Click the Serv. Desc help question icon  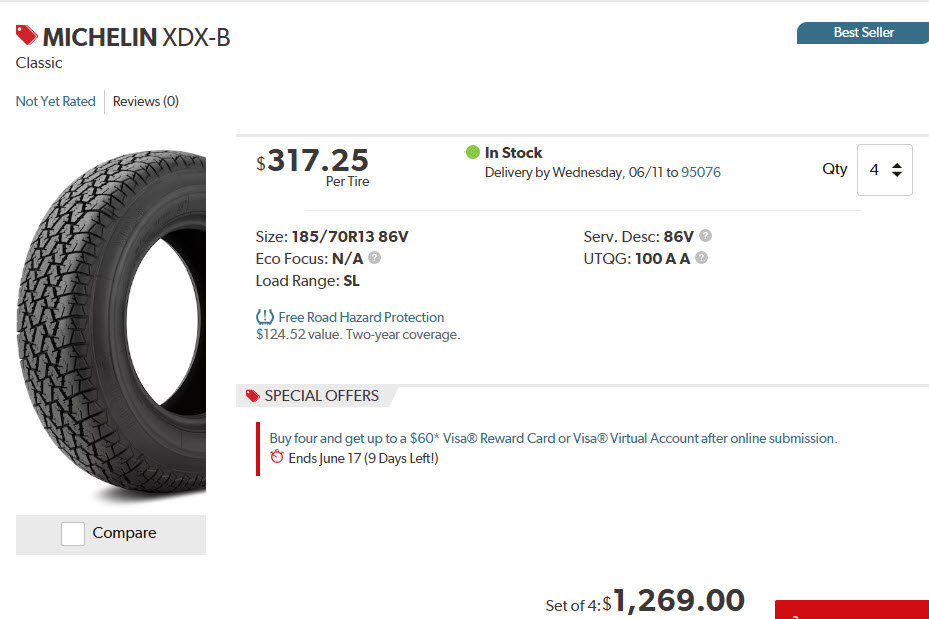click(x=705, y=236)
